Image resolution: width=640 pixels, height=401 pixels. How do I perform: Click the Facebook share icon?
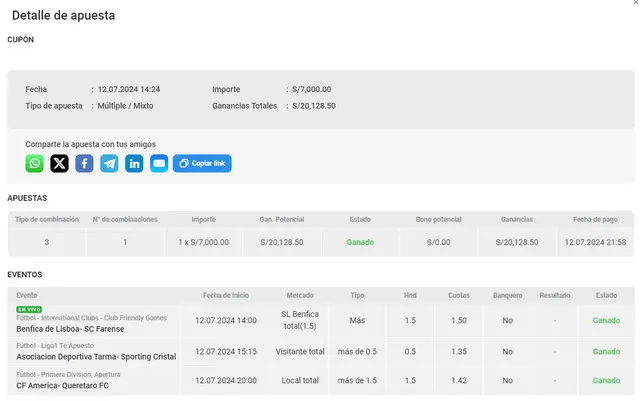(85, 163)
